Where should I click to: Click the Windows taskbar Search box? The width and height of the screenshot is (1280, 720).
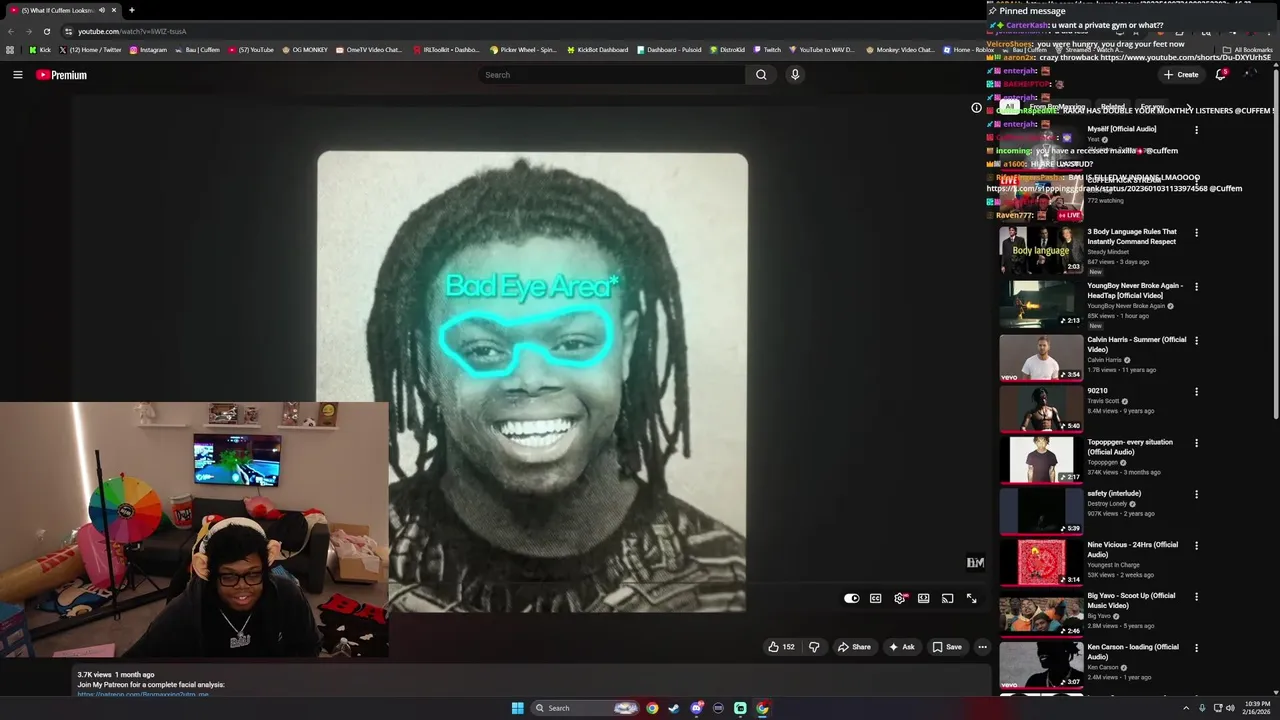point(585,708)
